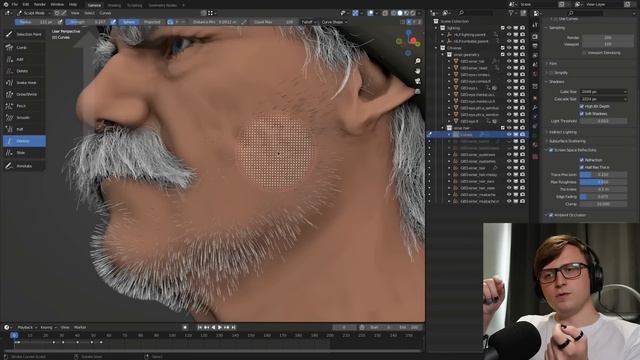Click the Blender logo icon
Viewport: 640px width, 360px height.
(x=6, y=4)
